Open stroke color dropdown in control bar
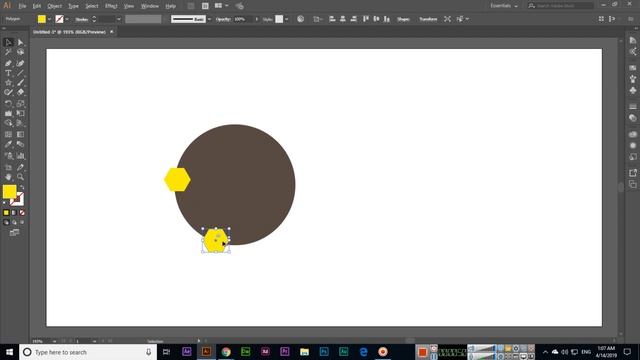 click(x=67, y=19)
